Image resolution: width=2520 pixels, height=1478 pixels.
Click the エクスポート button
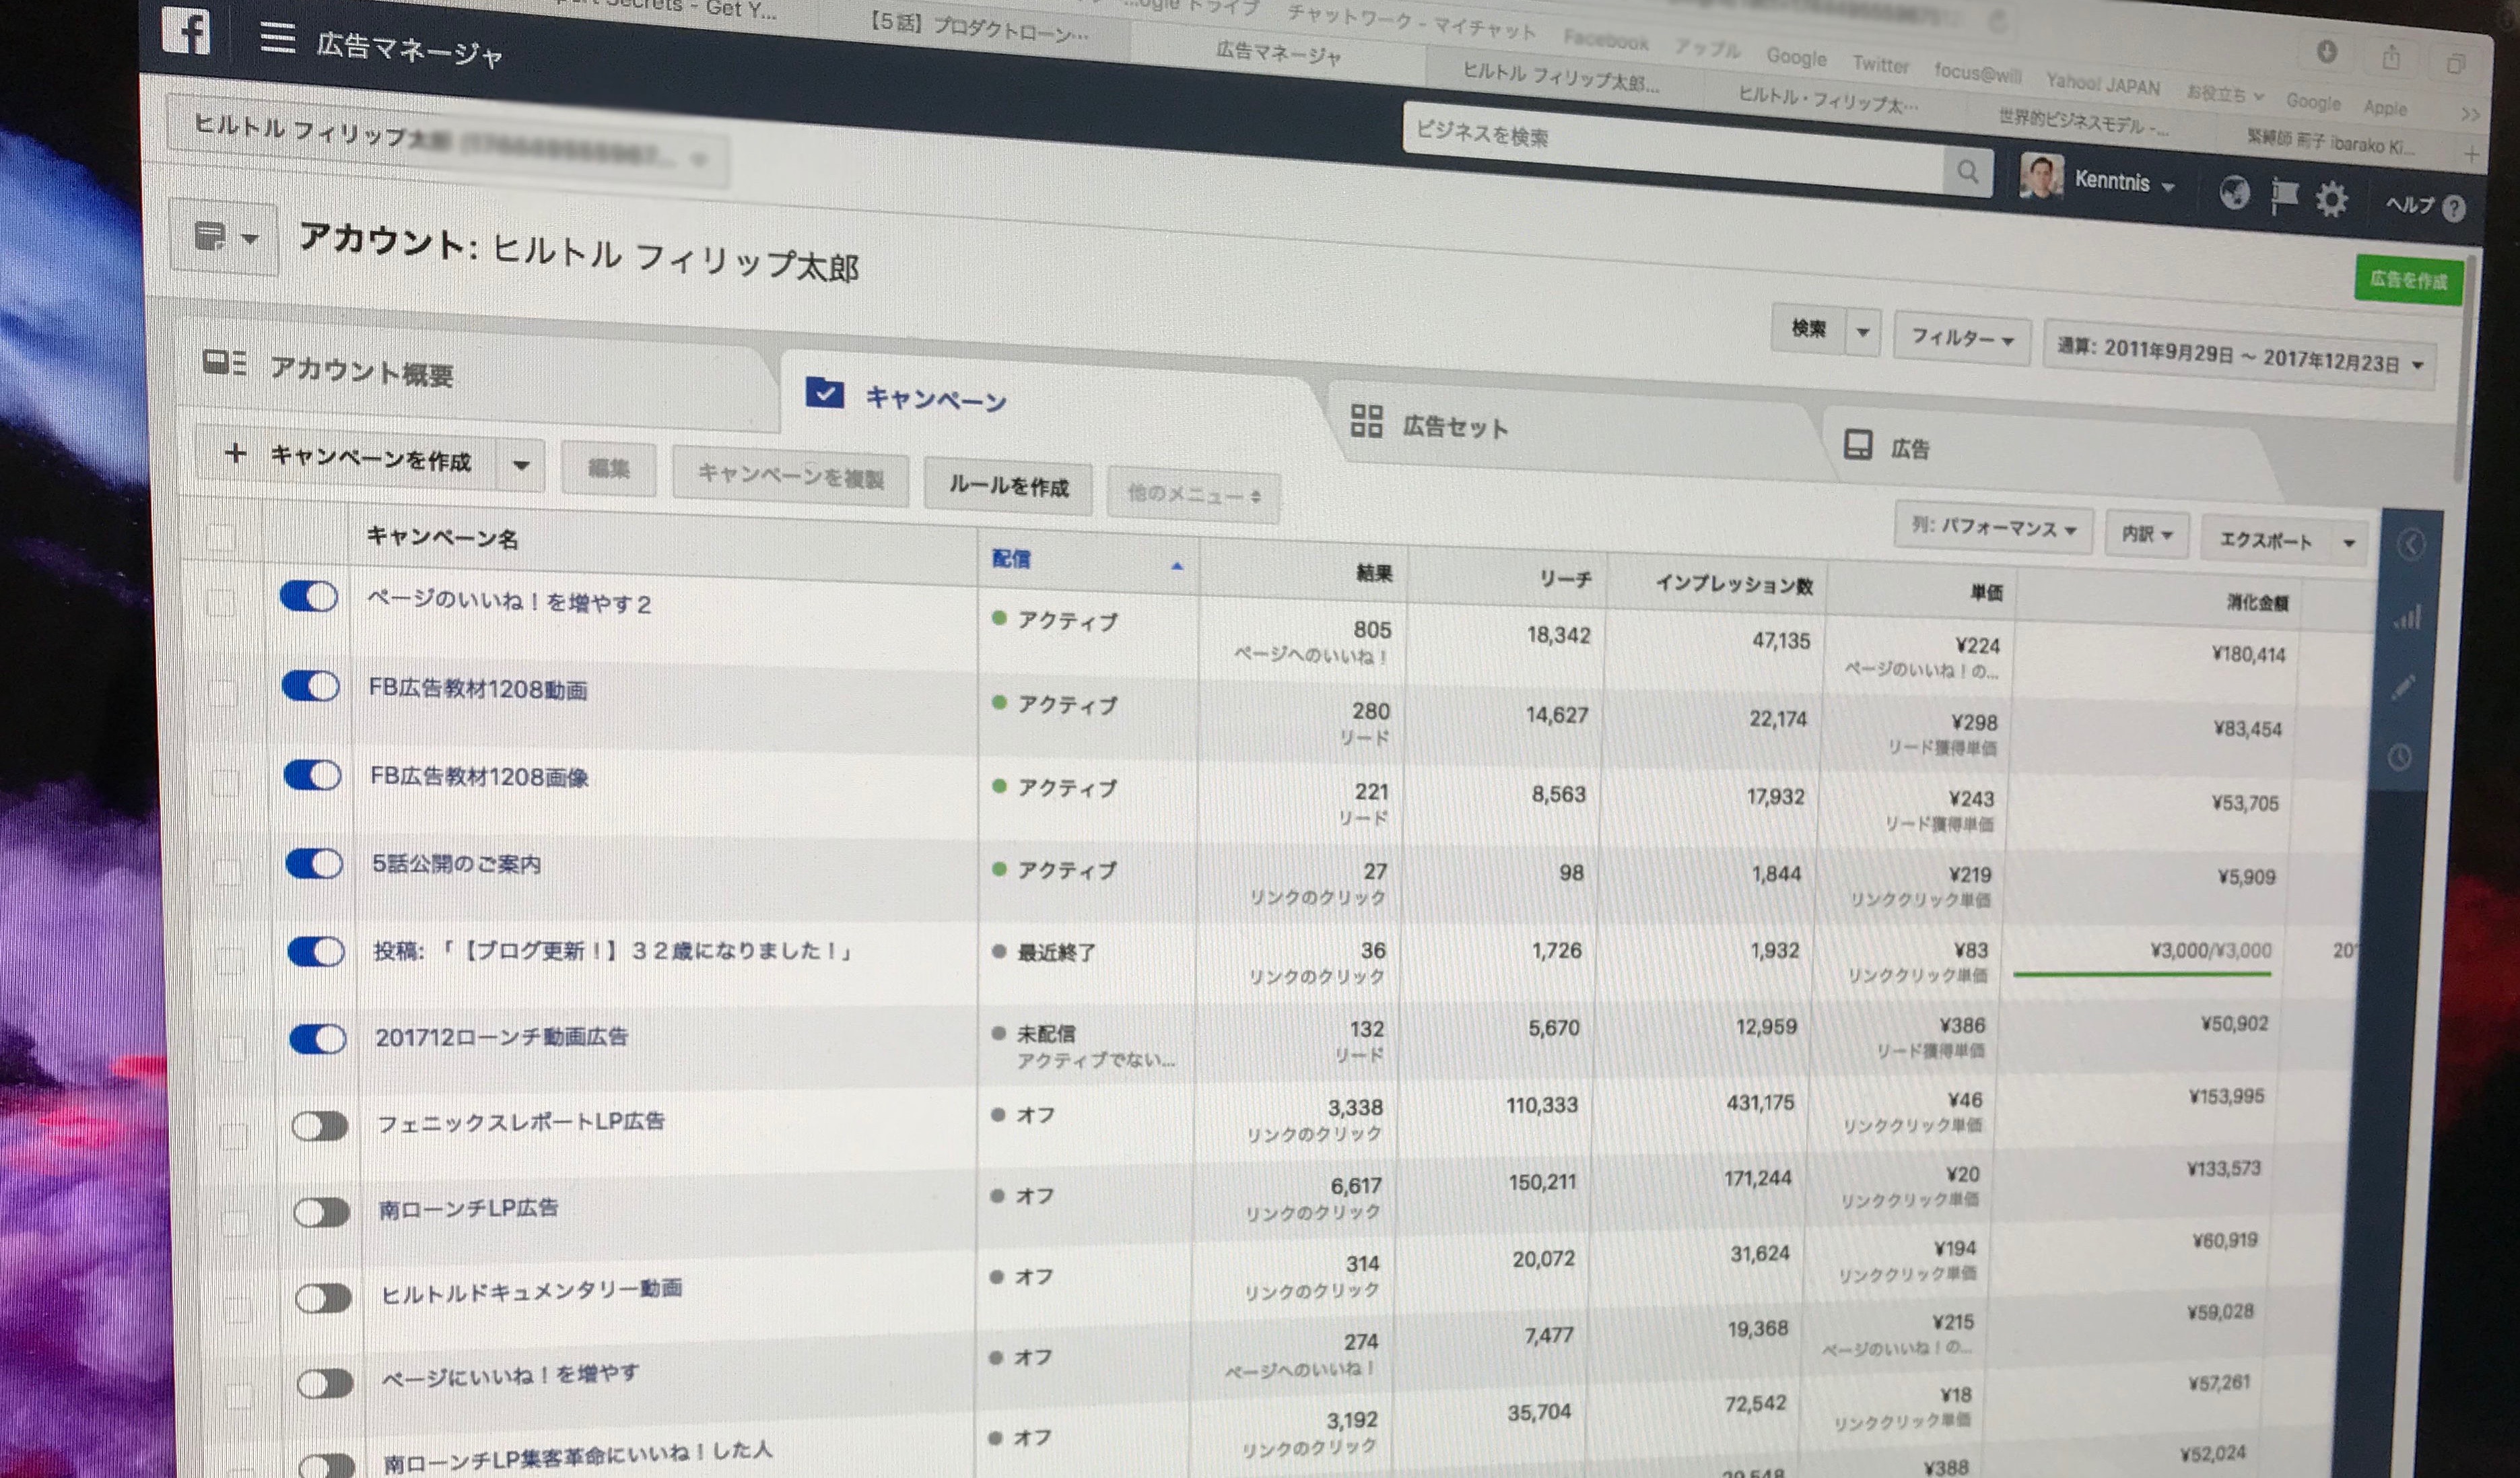2266,540
